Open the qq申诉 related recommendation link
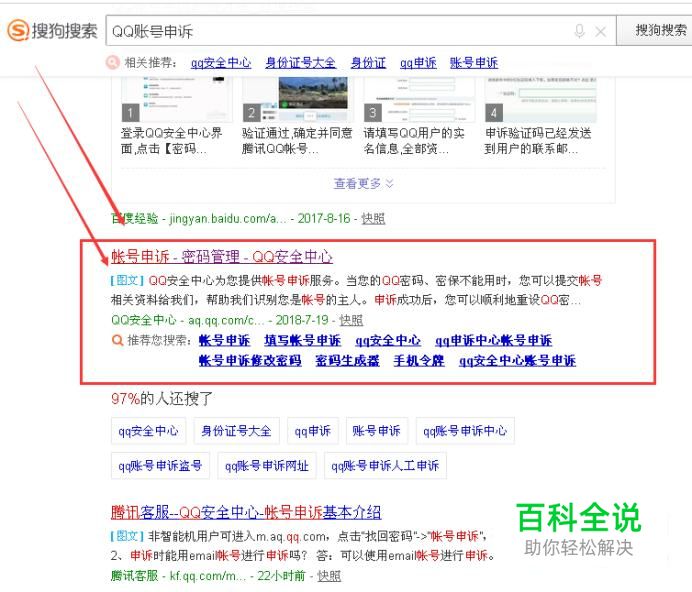This screenshot has height=592, width=692. click(x=418, y=63)
